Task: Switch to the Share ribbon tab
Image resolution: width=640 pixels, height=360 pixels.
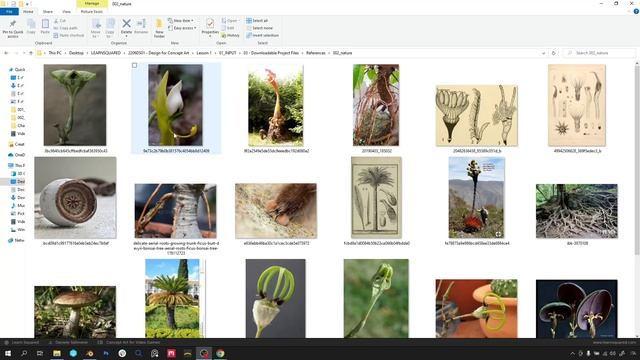Action: tap(48, 11)
